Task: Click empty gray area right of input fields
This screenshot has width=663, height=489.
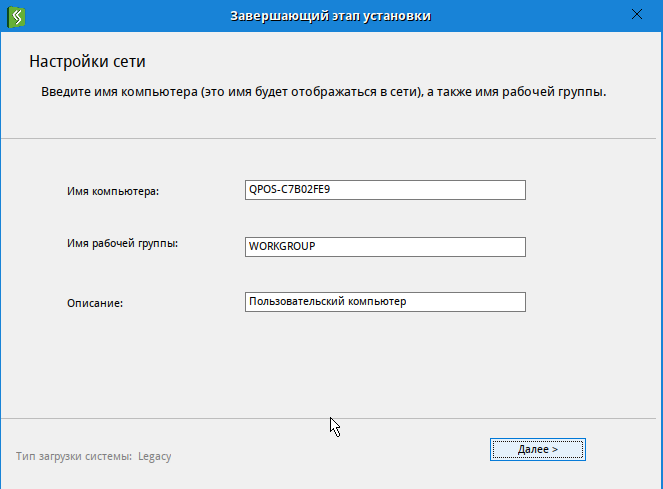Action: [590, 245]
